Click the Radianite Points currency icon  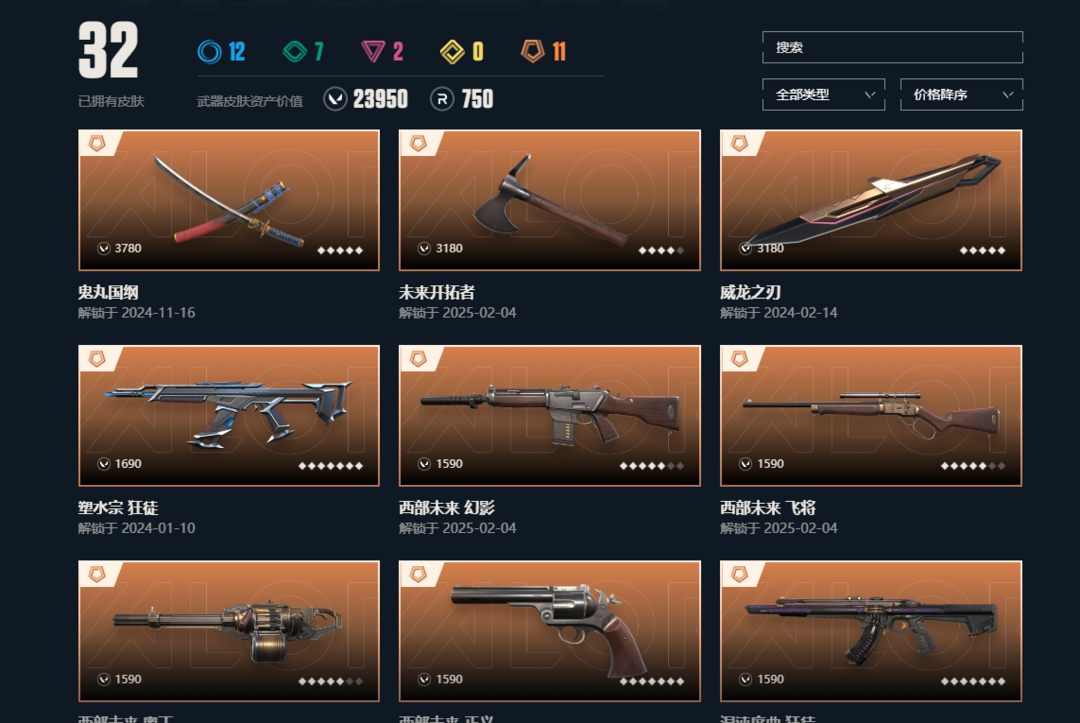(x=442, y=99)
